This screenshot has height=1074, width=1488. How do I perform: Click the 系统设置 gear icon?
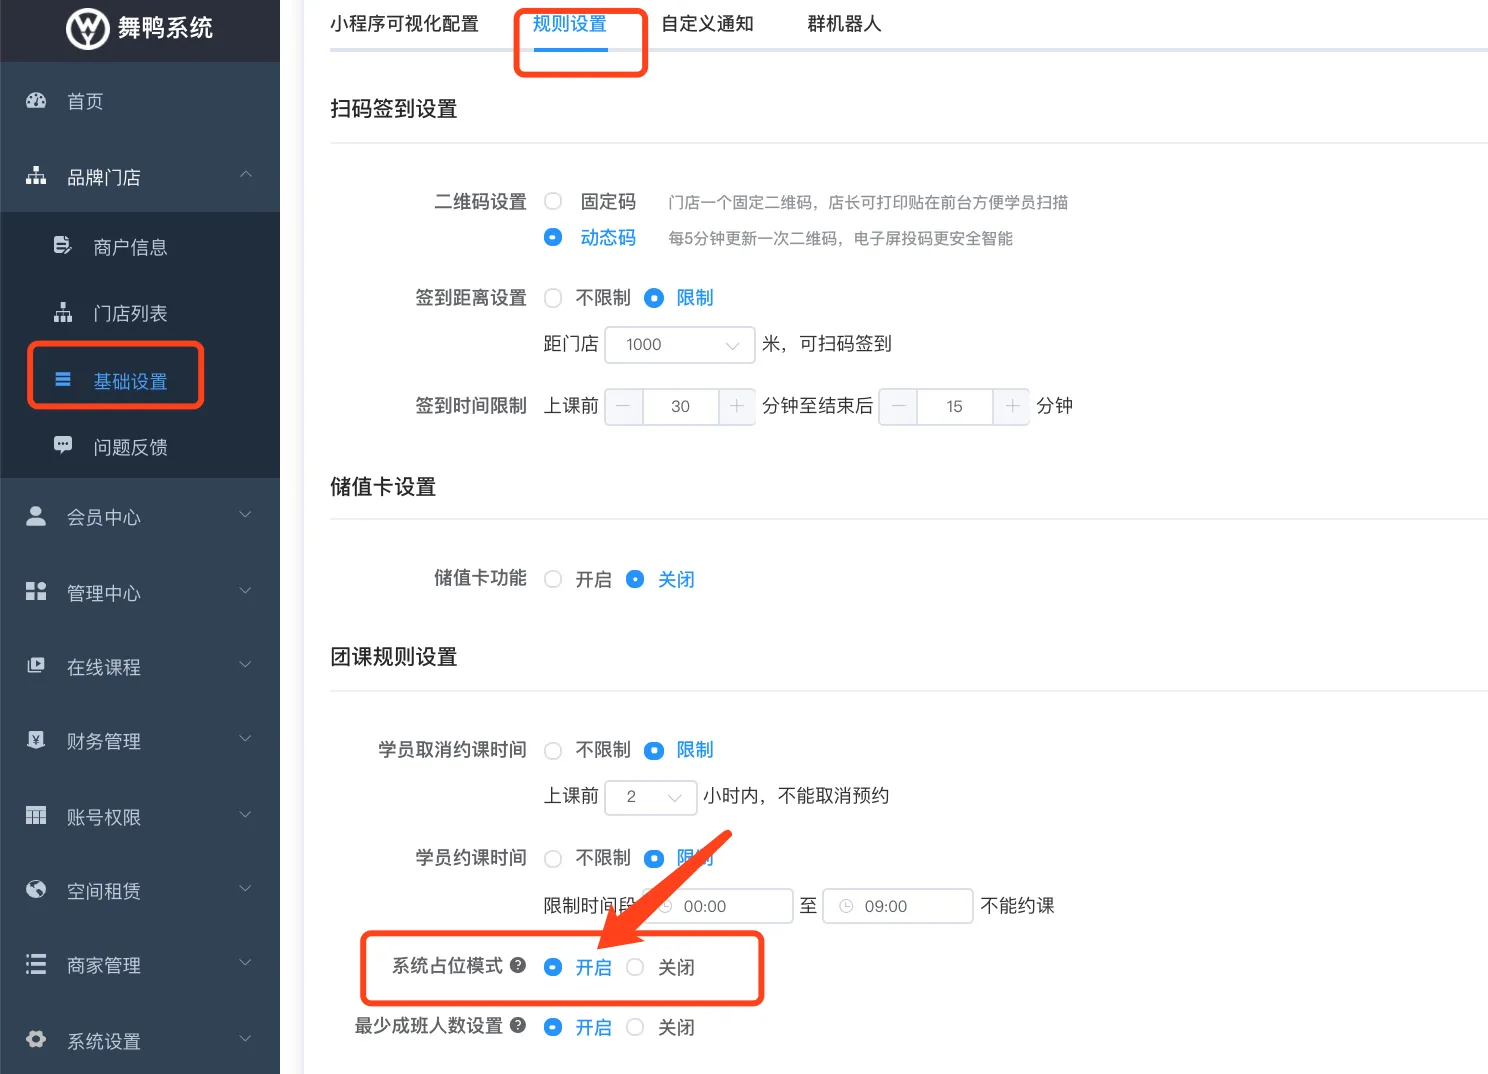[x=36, y=1040]
